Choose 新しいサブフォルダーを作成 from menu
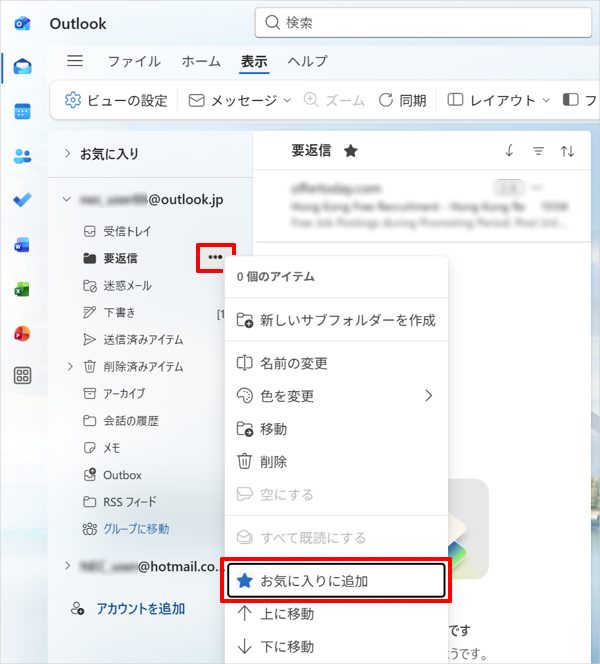 [336, 320]
